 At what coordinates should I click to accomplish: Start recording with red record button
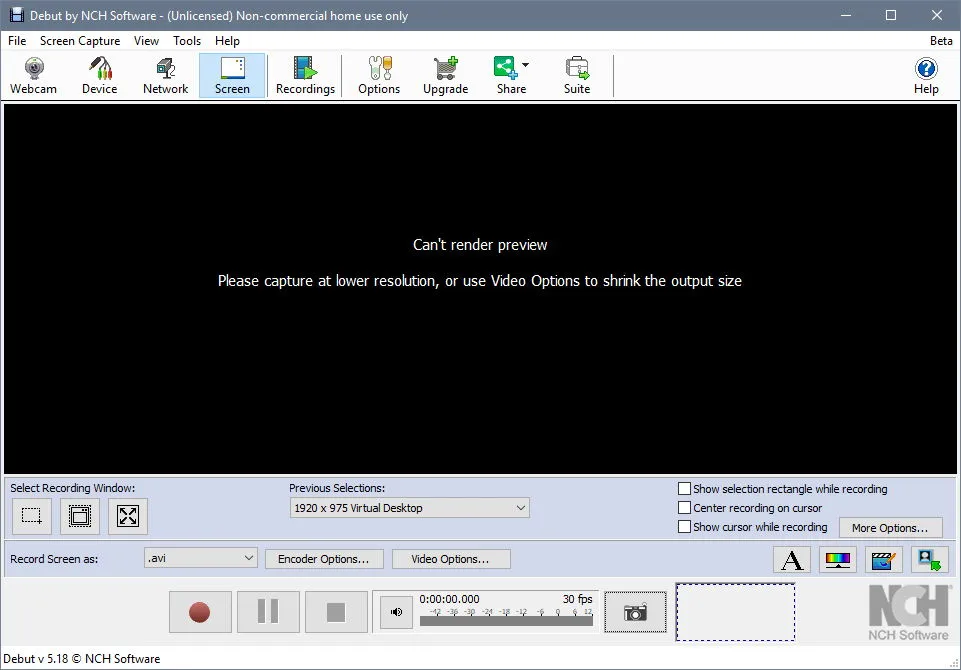click(200, 612)
